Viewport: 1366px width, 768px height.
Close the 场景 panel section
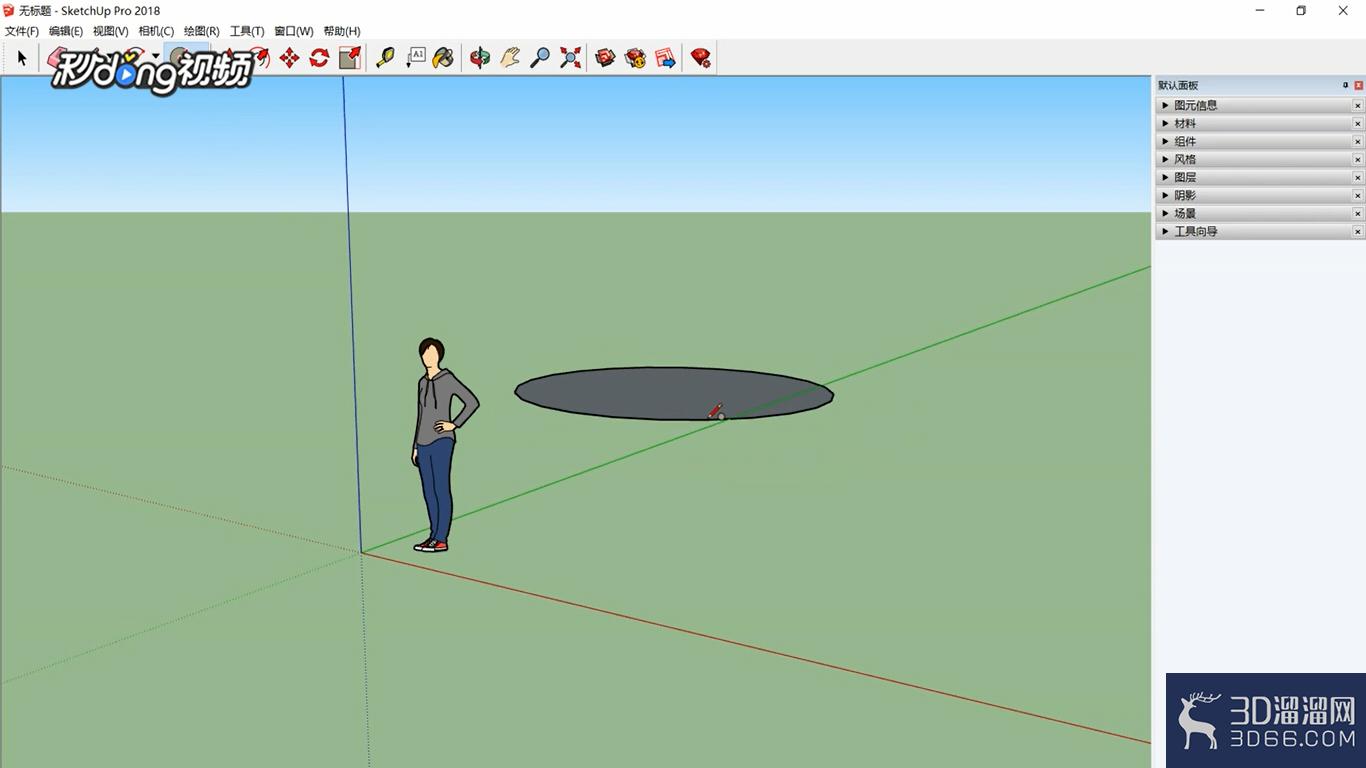(x=1358, y=213)
